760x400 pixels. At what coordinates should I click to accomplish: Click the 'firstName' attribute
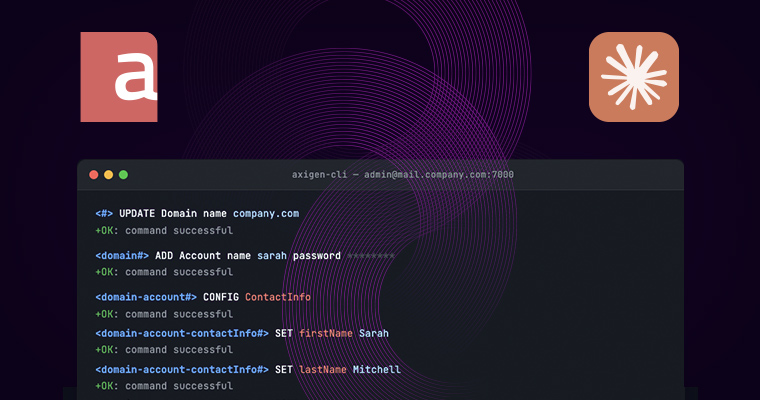pyautogui.click(x=326, y=333)
